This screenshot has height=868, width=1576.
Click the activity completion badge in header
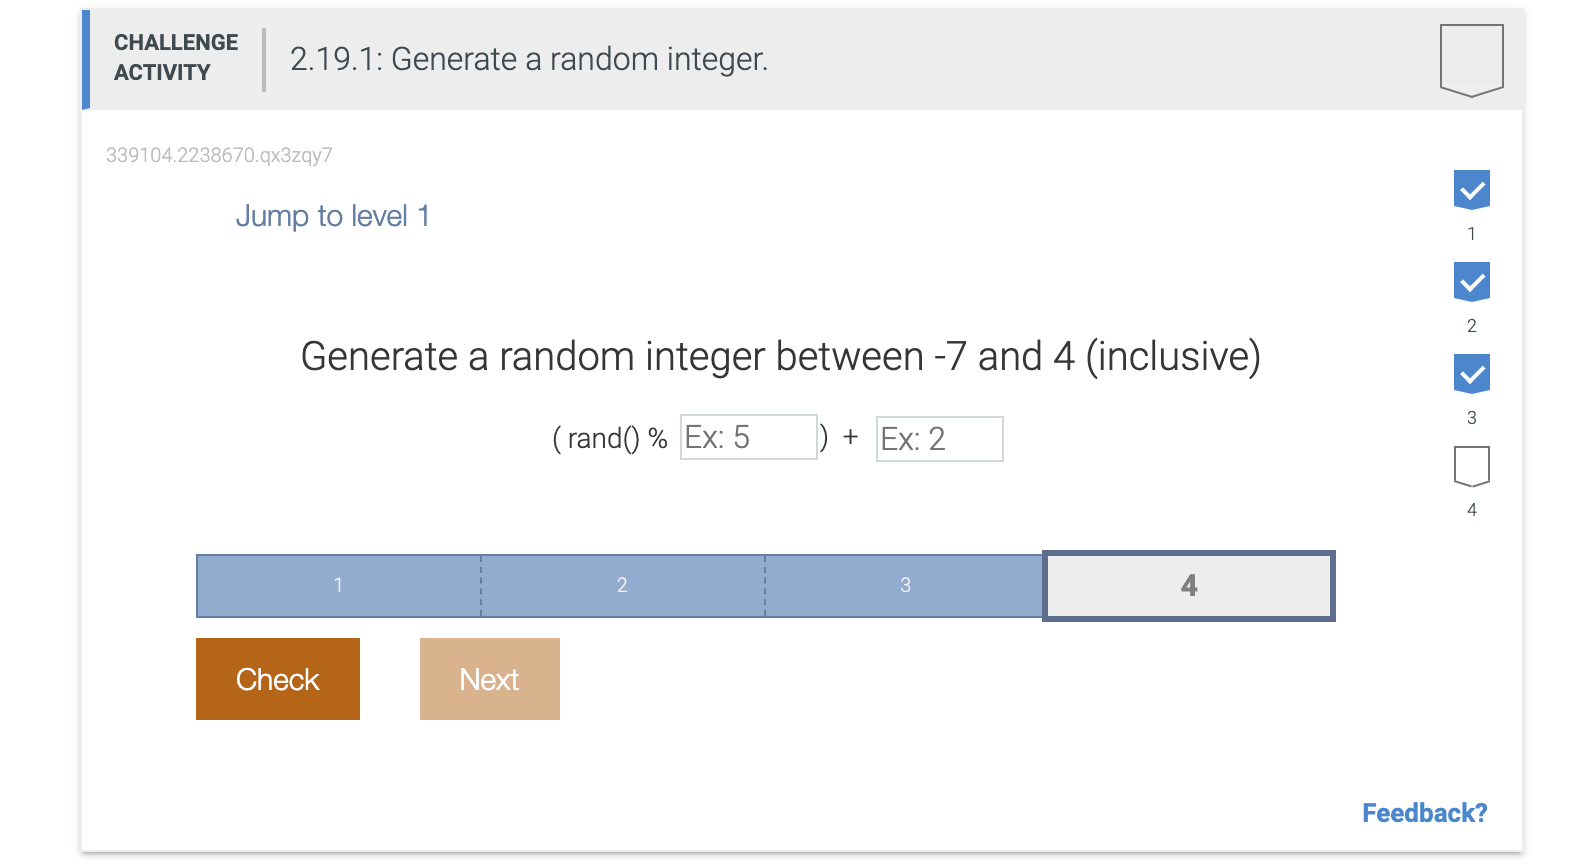(1471, 60)
